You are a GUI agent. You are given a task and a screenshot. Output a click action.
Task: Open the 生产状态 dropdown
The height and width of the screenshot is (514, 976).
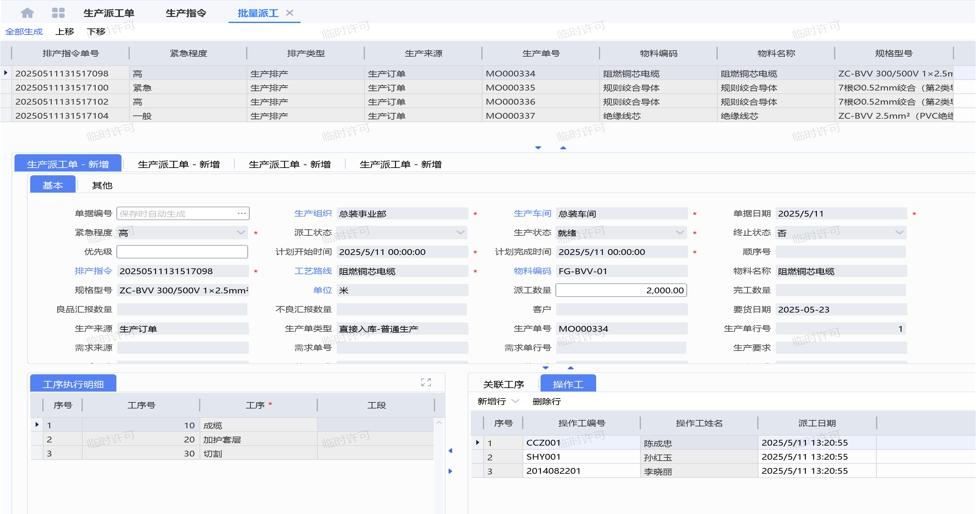click(x=680, y=233)
